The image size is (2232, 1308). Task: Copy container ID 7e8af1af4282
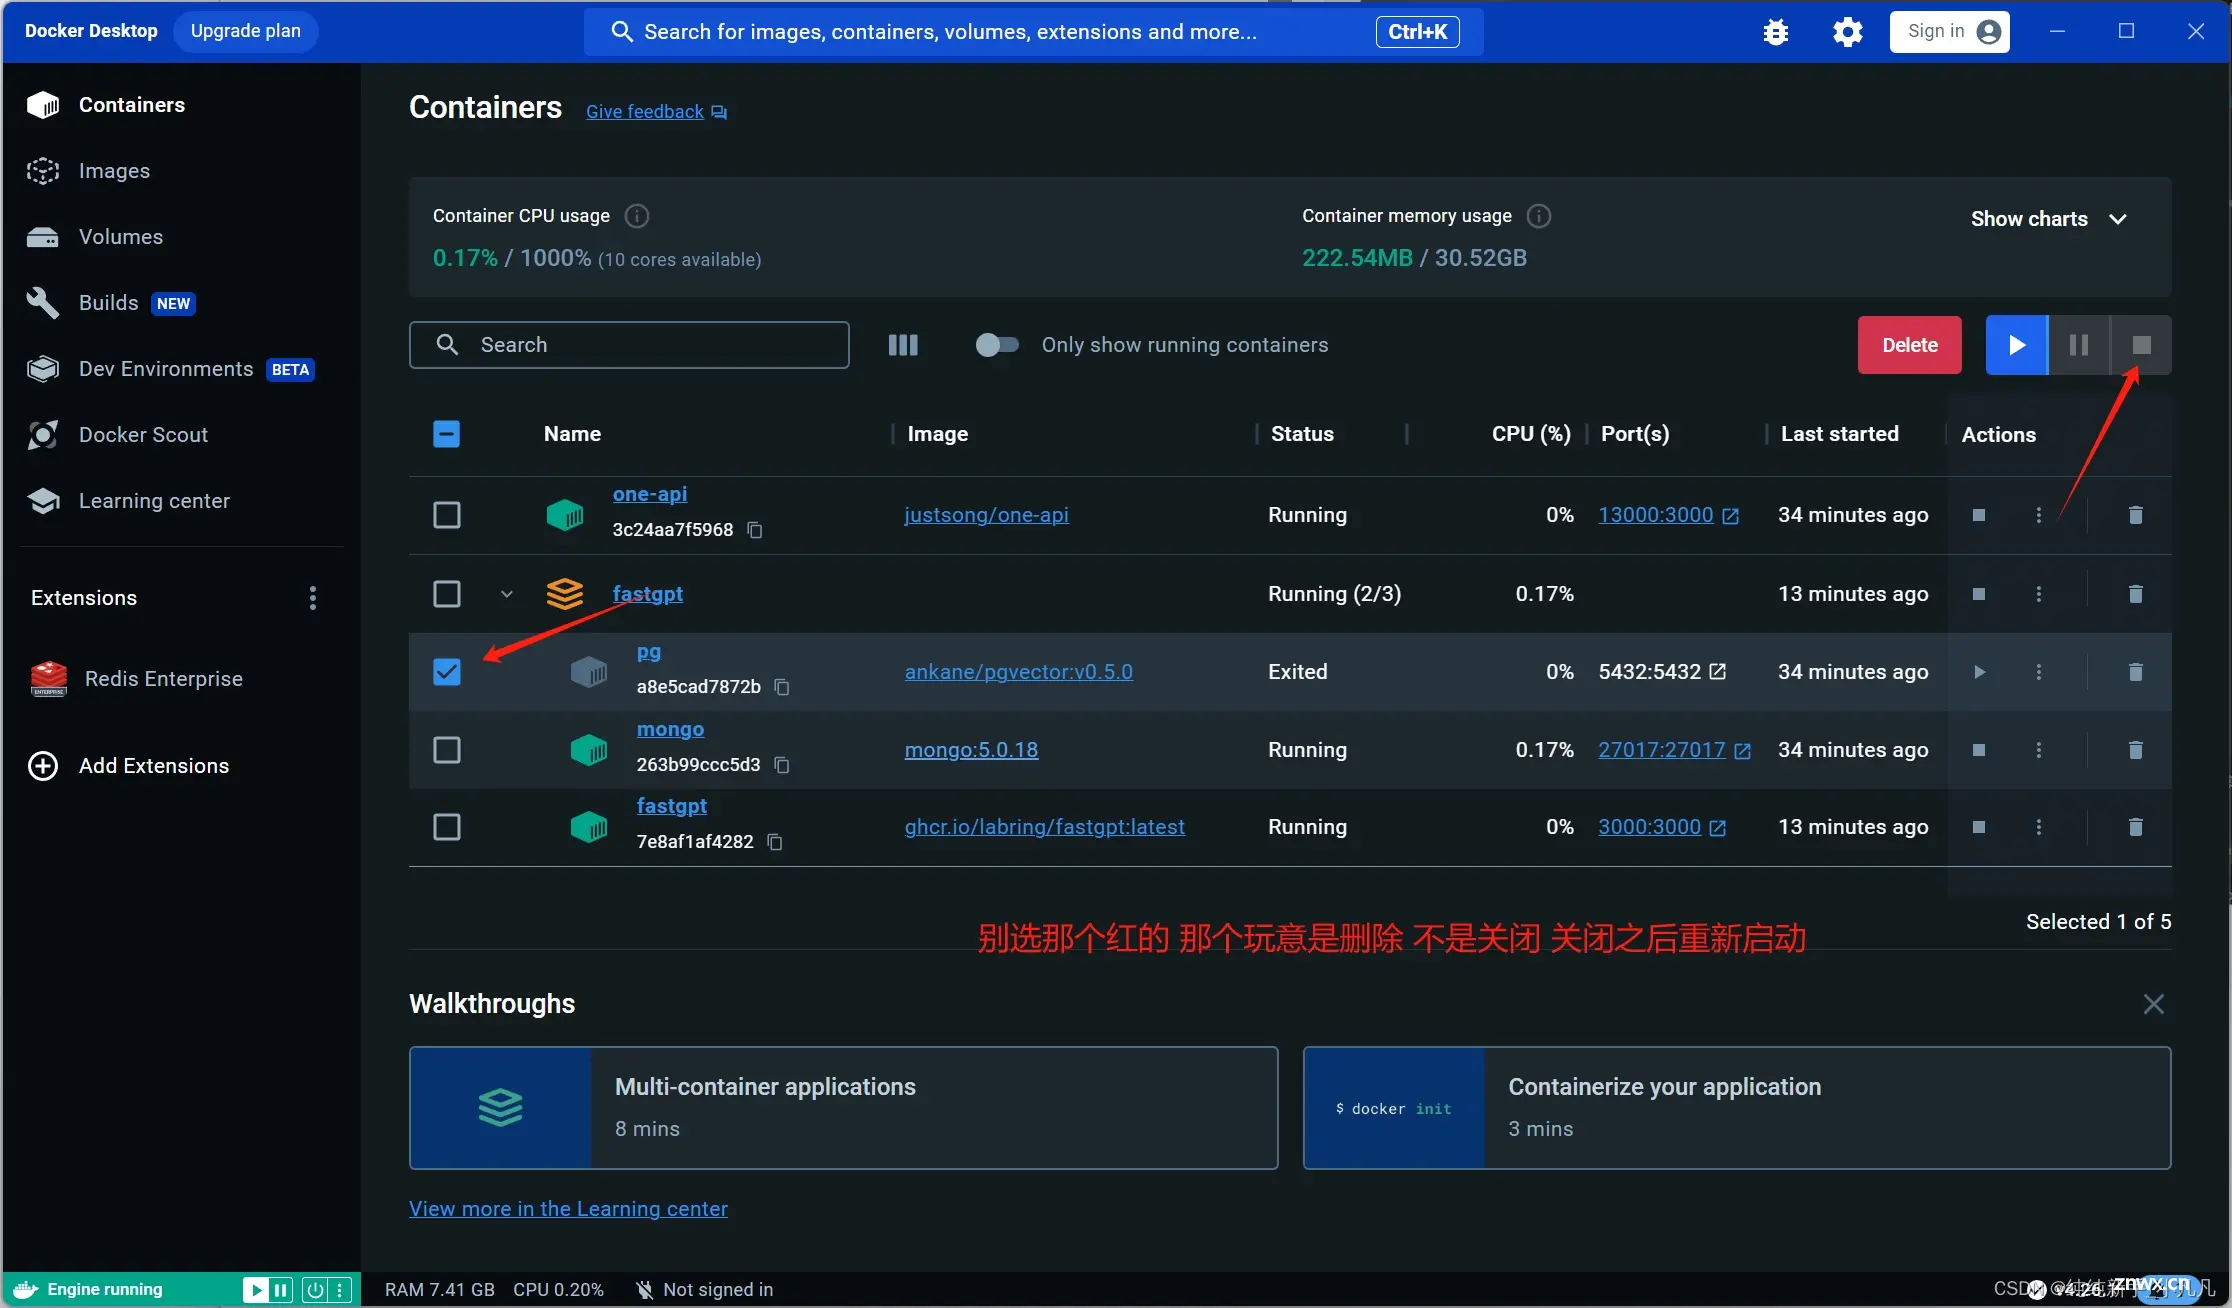(774, 842)
